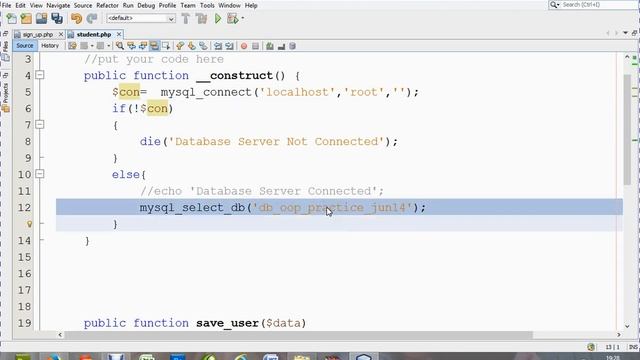This screenshot has height=360, width=640.
Task: Click the vertical scrollbar thumb
Action: [627, 130]
